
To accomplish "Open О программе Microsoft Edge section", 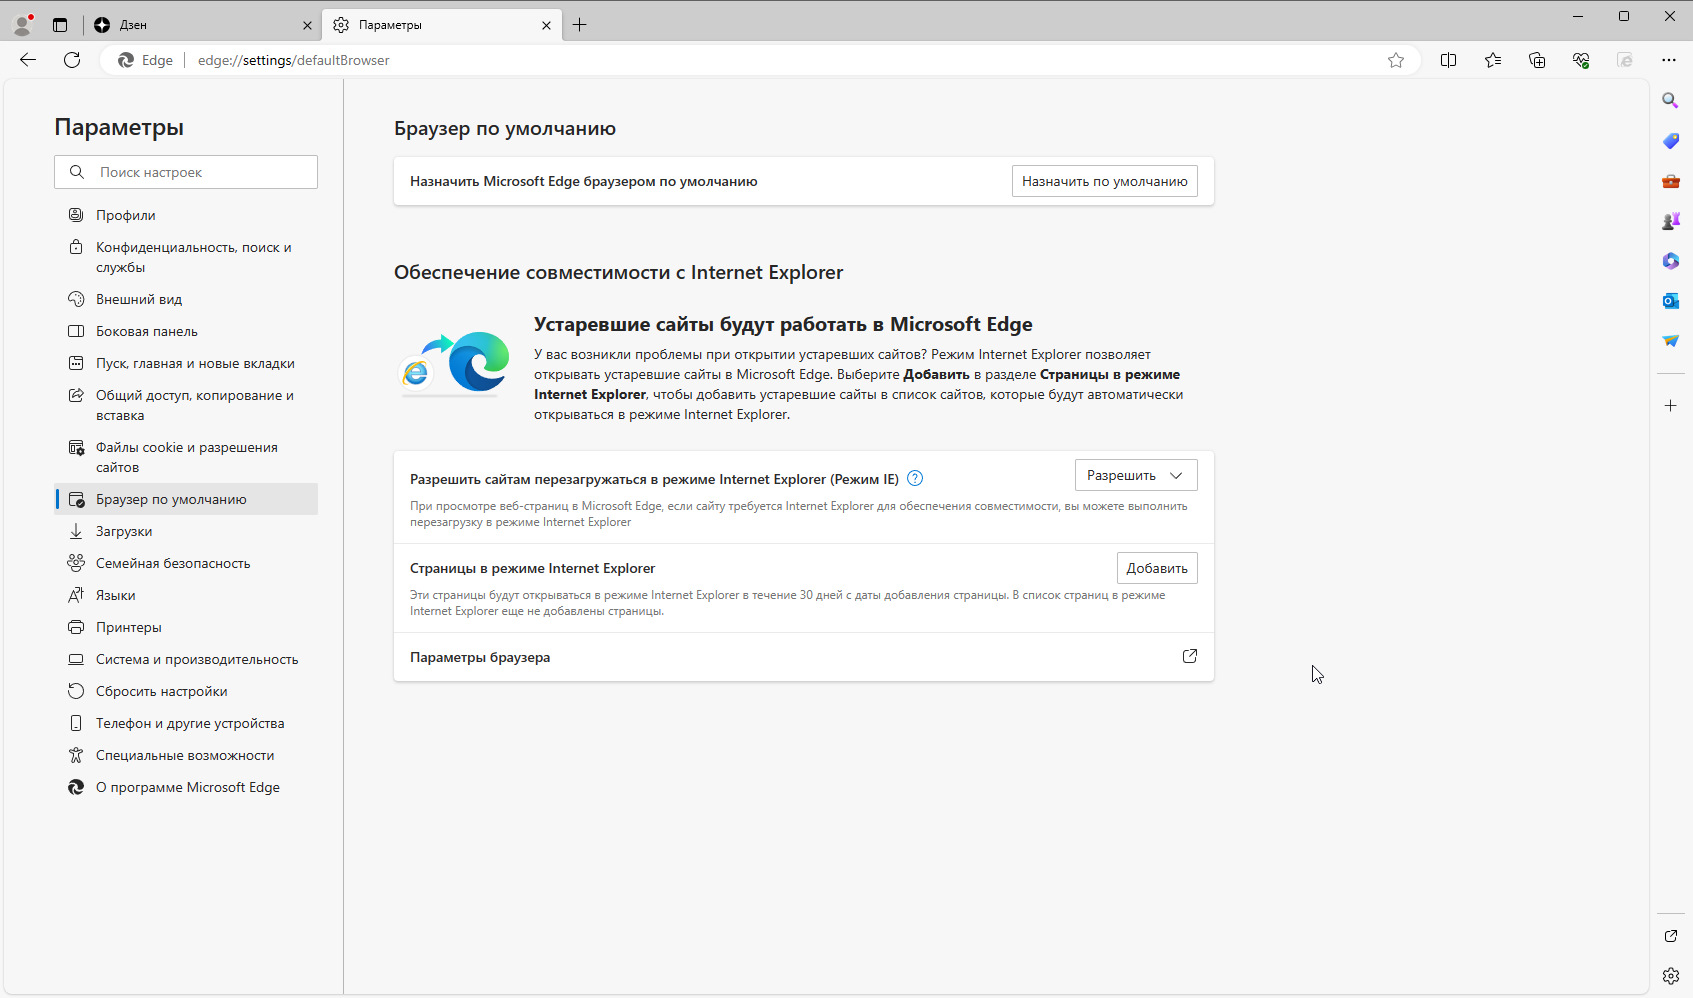I will click(x=186, y=787).
